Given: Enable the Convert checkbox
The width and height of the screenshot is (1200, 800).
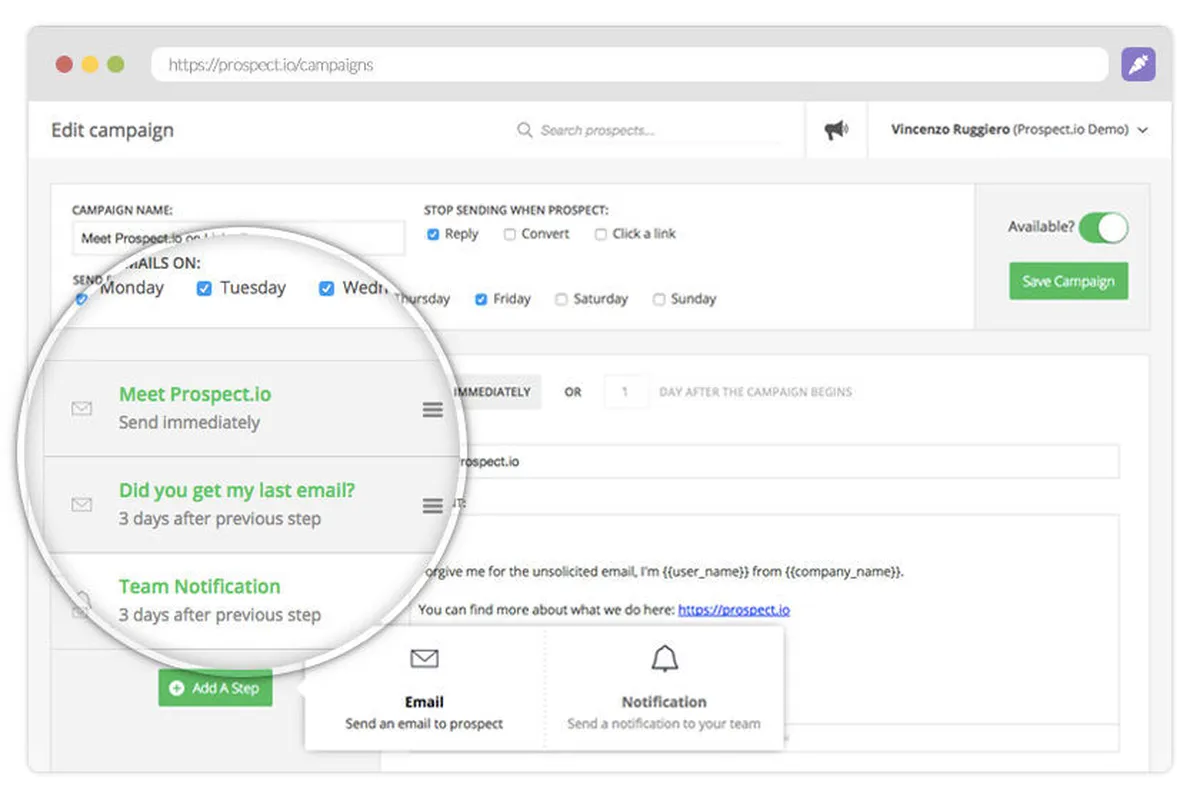Looking at the screenshot, I should (x=510, y=234).
